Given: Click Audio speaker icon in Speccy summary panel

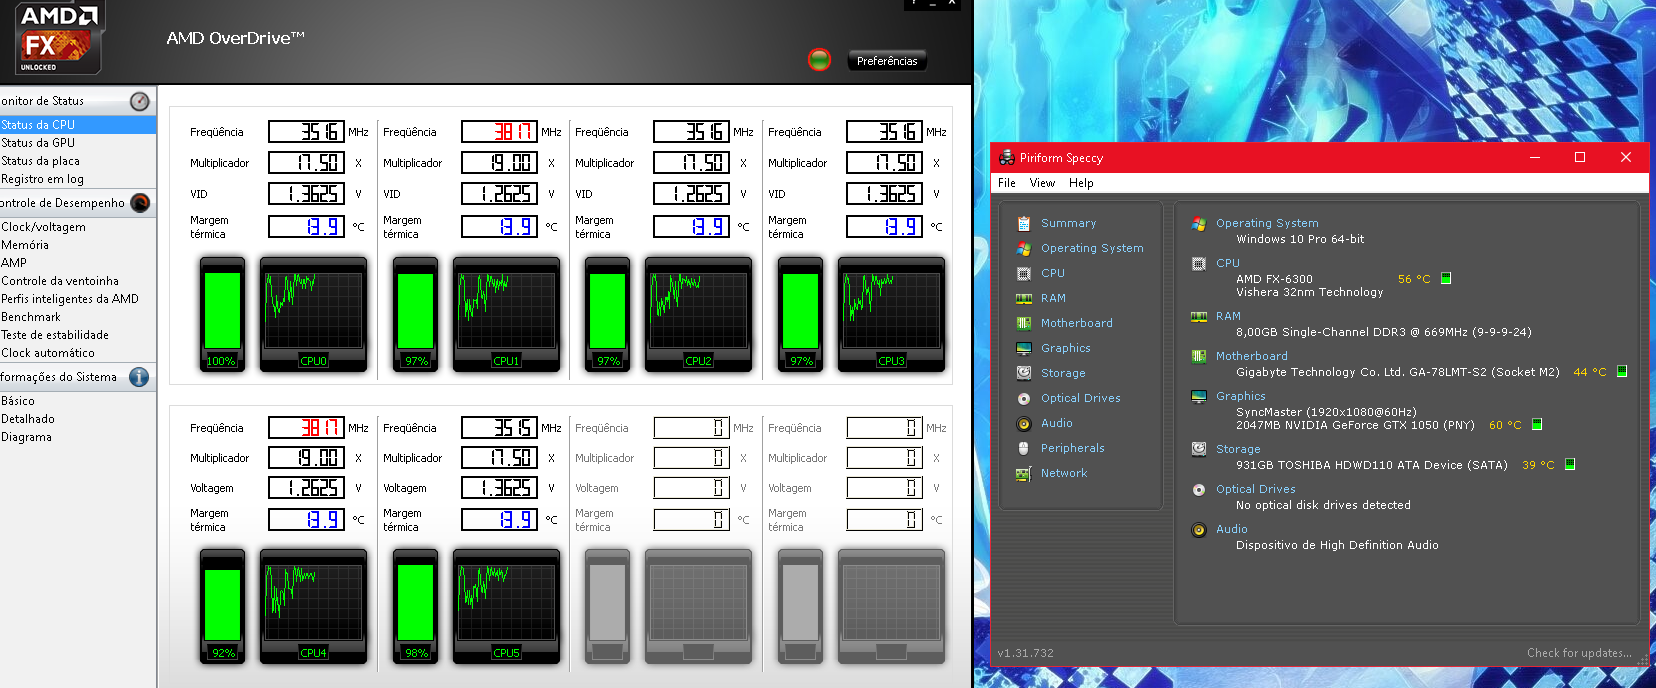Looking at the screenshot, I should [x=1199, y=530].
